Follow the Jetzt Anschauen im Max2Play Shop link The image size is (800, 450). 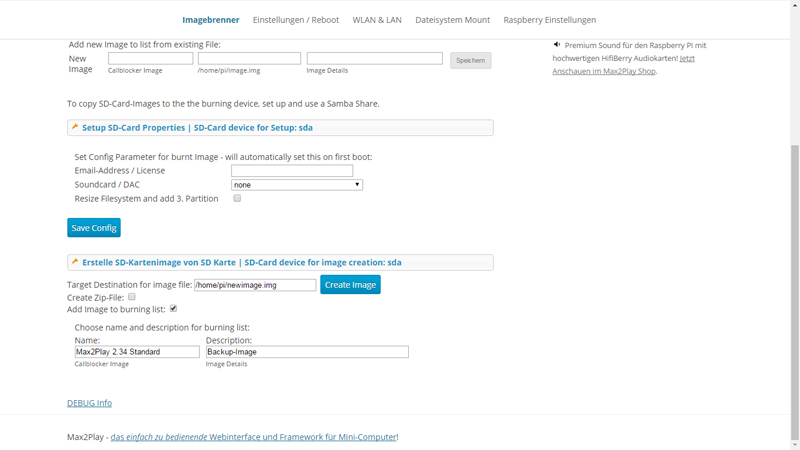623,65
